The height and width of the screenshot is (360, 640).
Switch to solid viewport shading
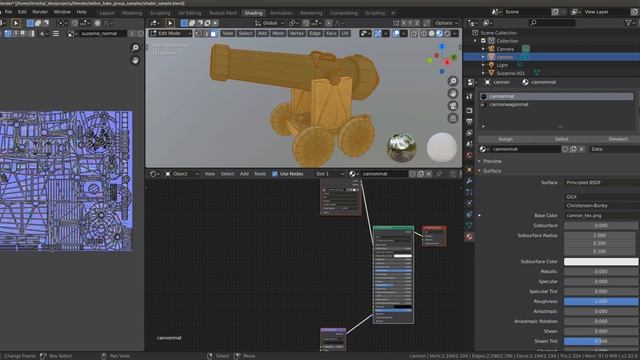(431, 33)
